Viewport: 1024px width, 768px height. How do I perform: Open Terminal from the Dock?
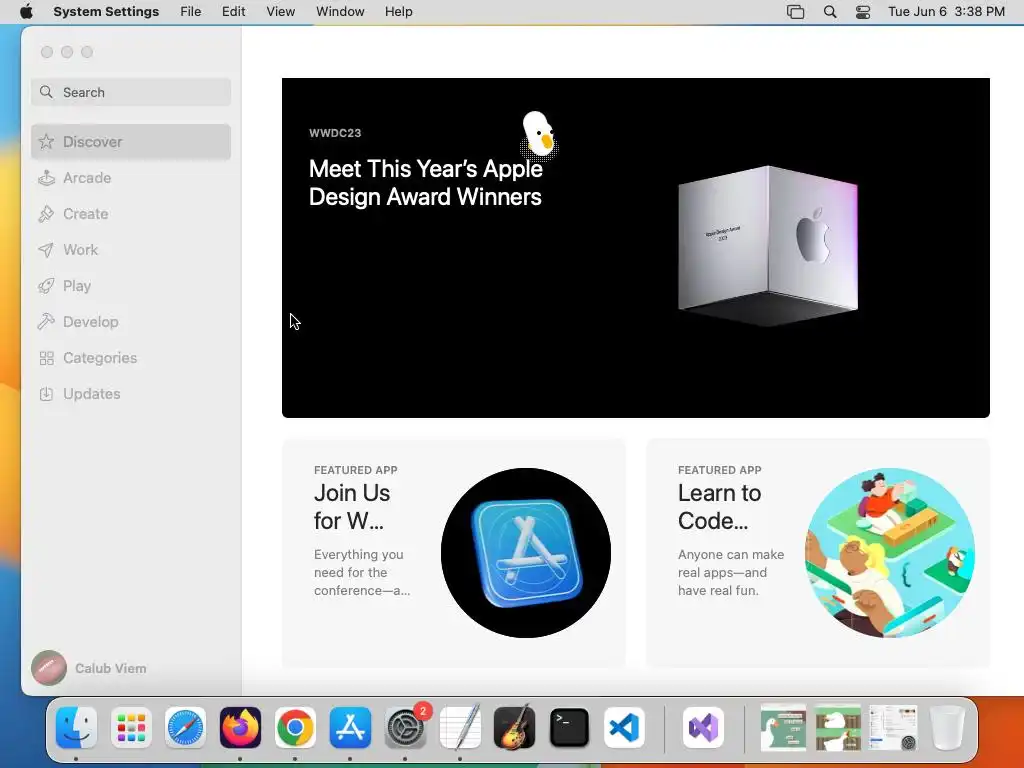[x=569, y=727]
